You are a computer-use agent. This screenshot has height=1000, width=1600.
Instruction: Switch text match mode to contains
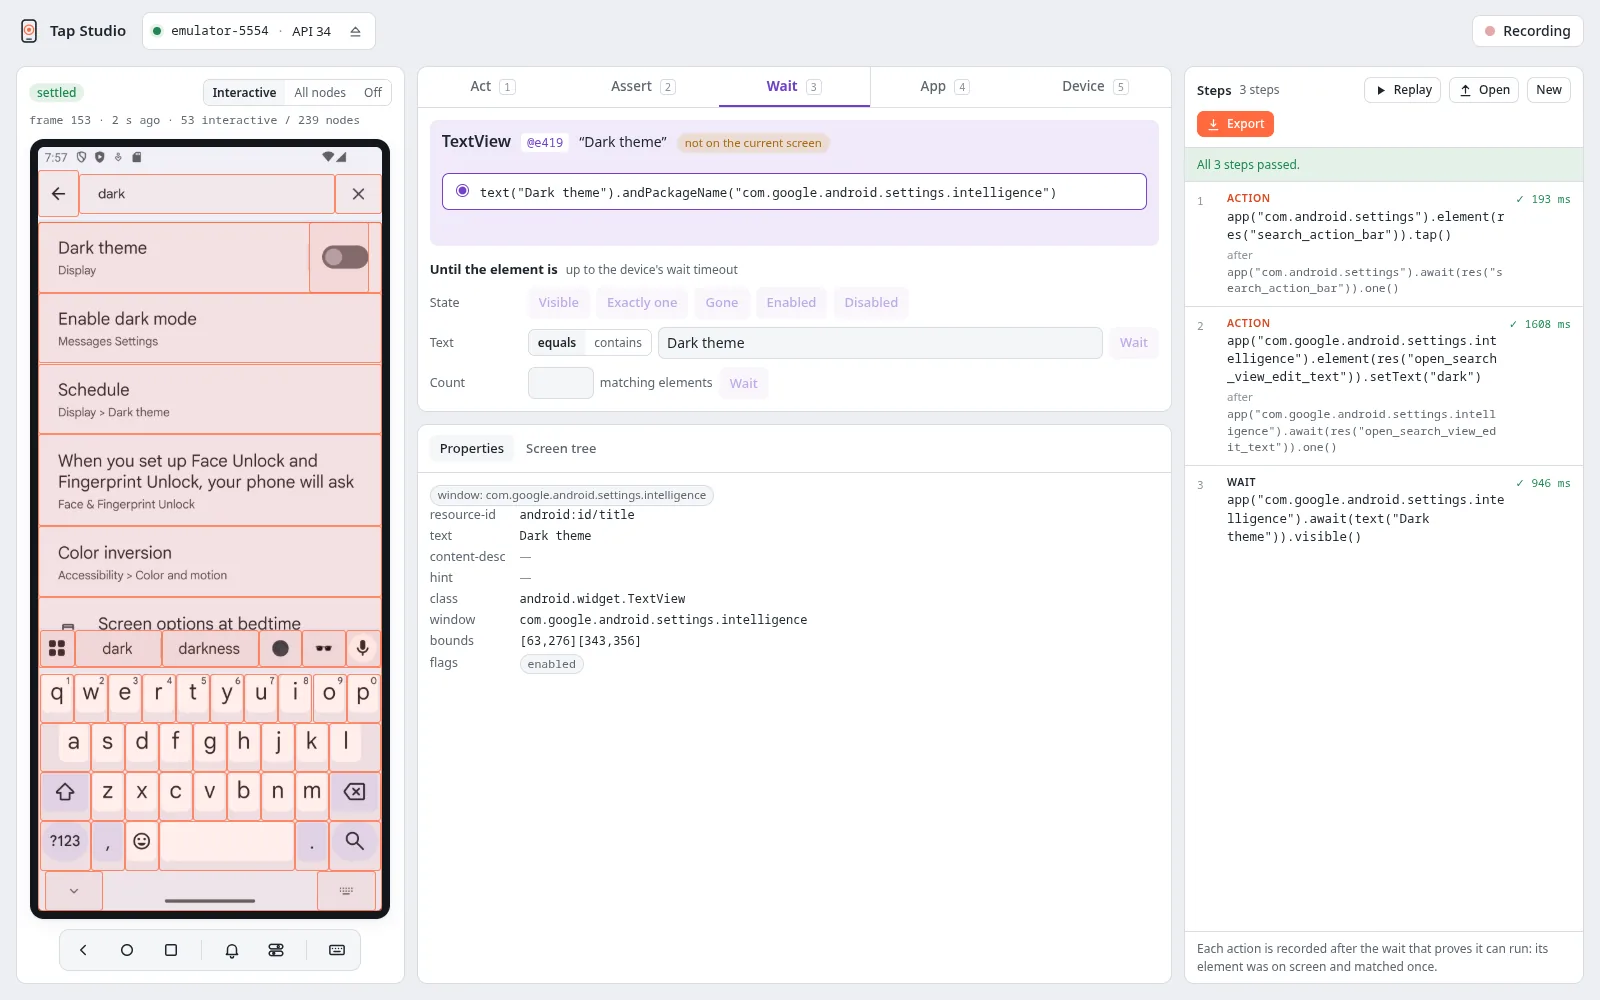[x=618, y=343]
